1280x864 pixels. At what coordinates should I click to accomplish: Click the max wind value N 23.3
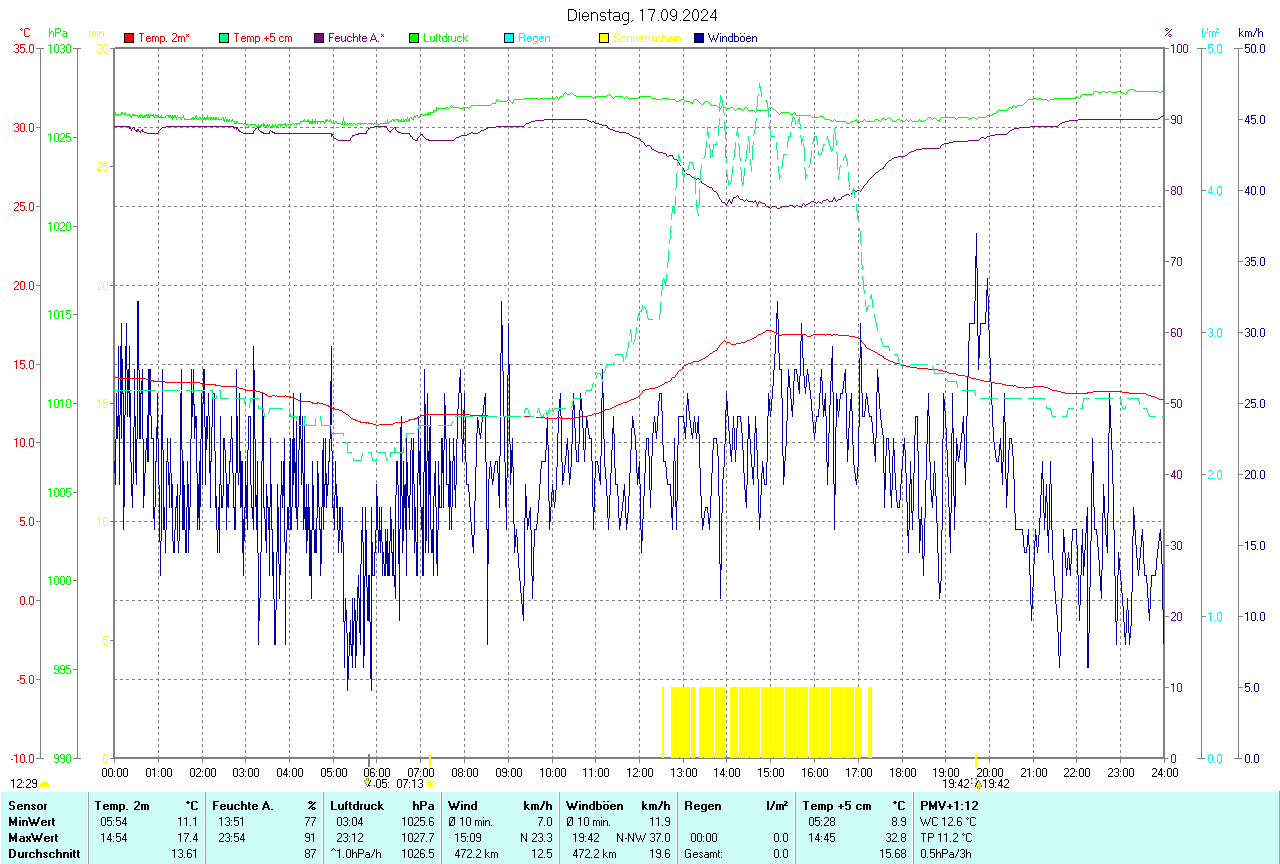click(535, 838)
